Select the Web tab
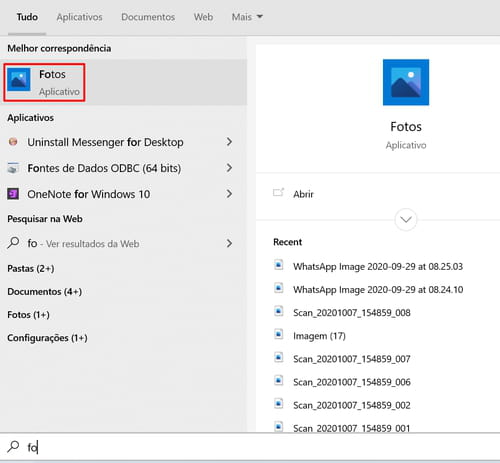 point(203,17)
